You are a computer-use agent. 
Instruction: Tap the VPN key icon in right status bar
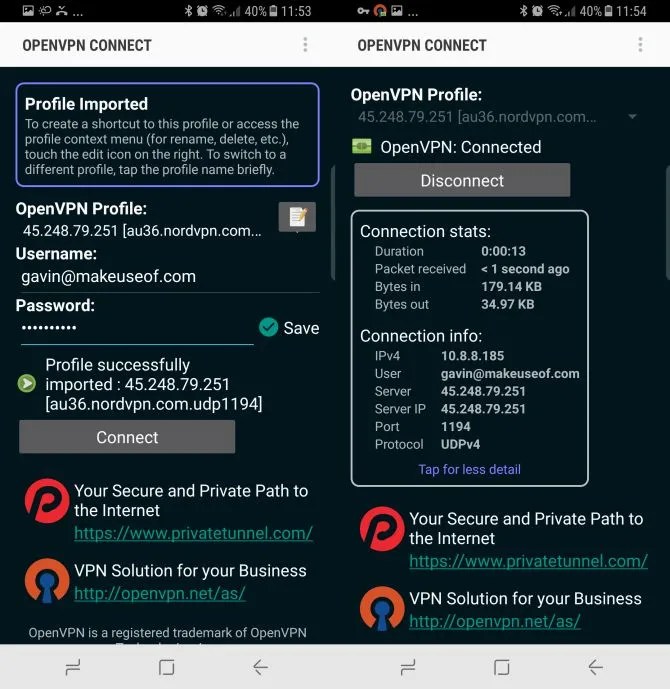point(363,11)
